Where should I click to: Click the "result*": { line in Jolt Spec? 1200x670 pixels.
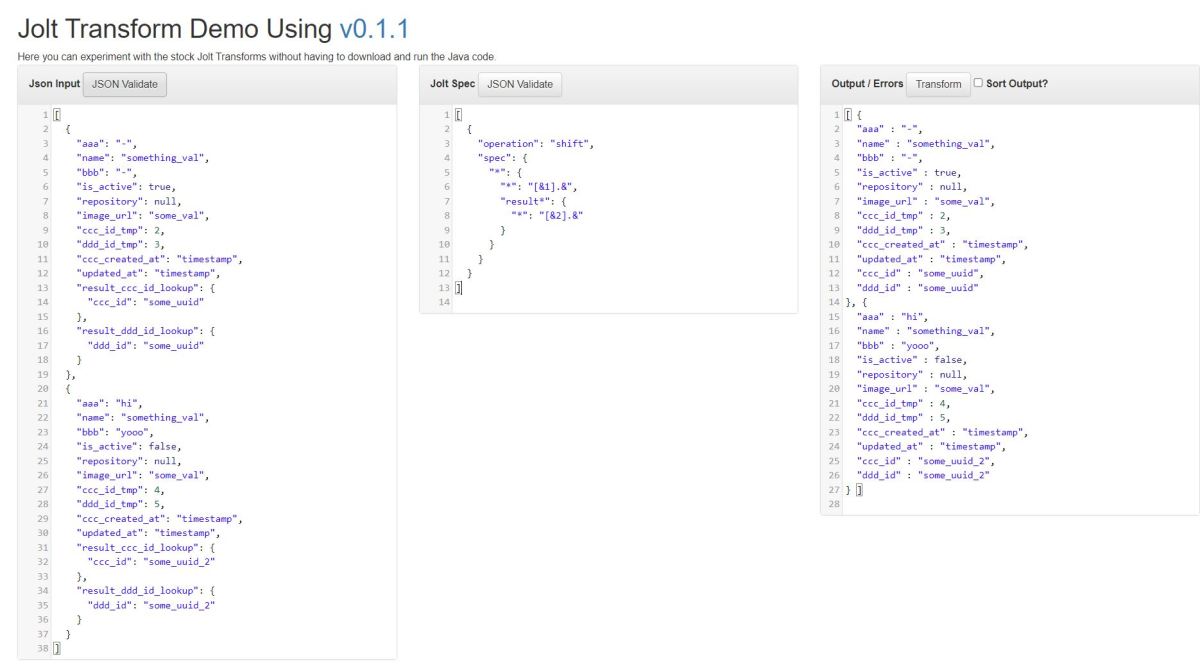click(x=534, y=200)
